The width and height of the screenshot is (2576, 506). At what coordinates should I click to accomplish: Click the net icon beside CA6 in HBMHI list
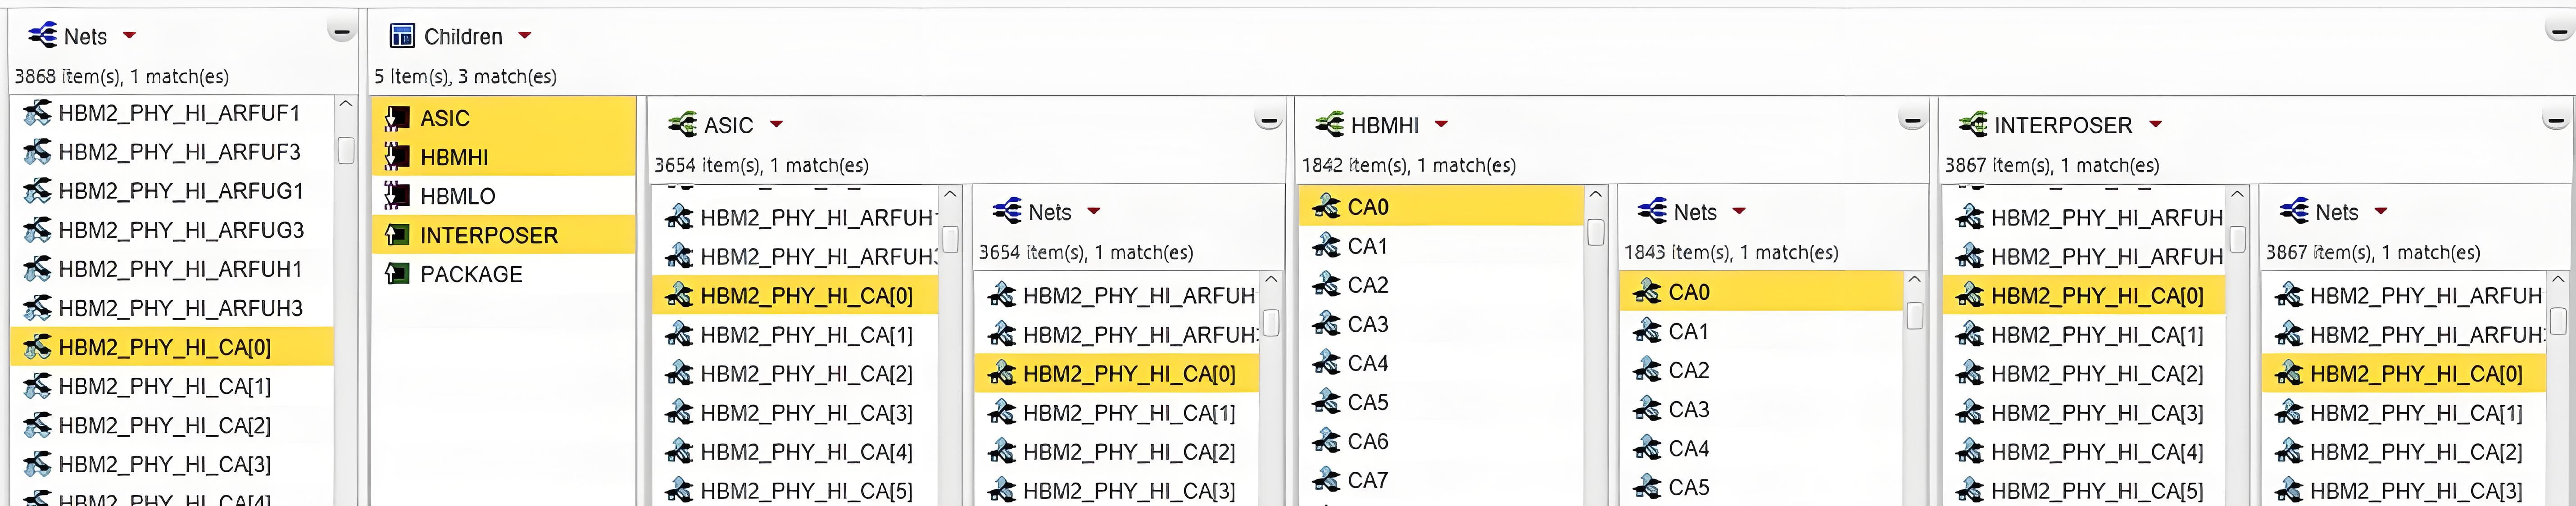[1326, 441]
